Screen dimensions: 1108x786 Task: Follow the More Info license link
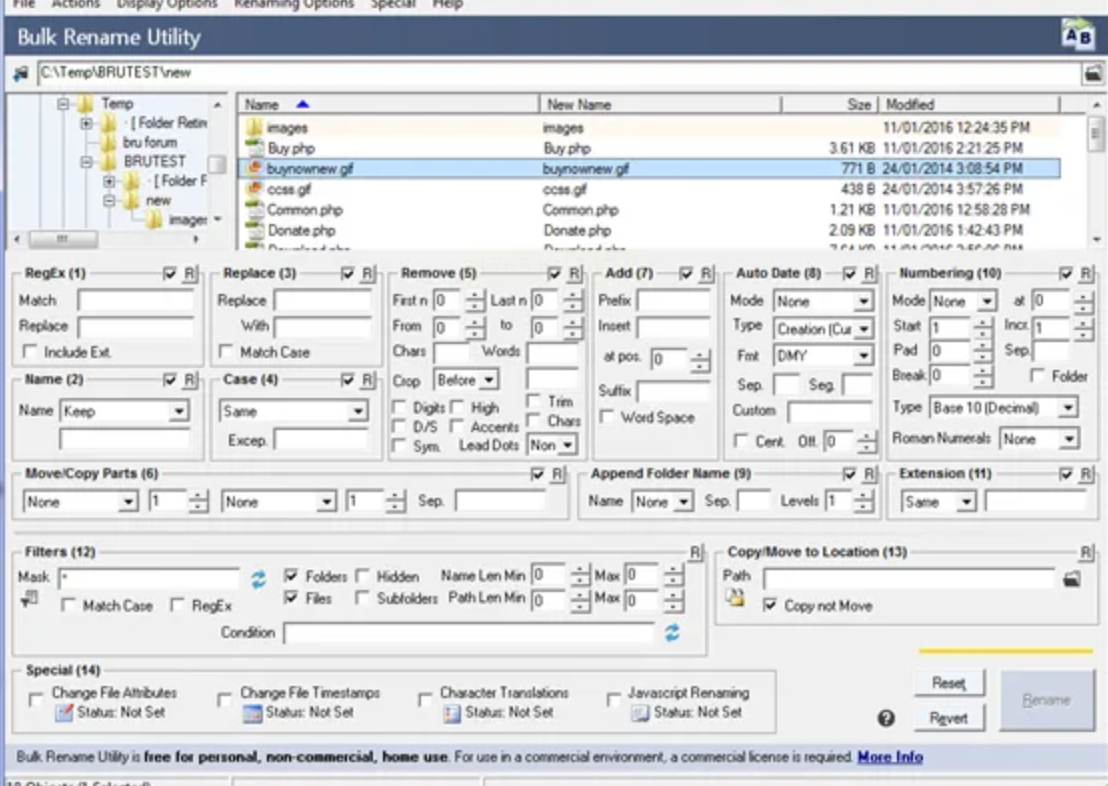pyautogui.click(x=890, y=757)
